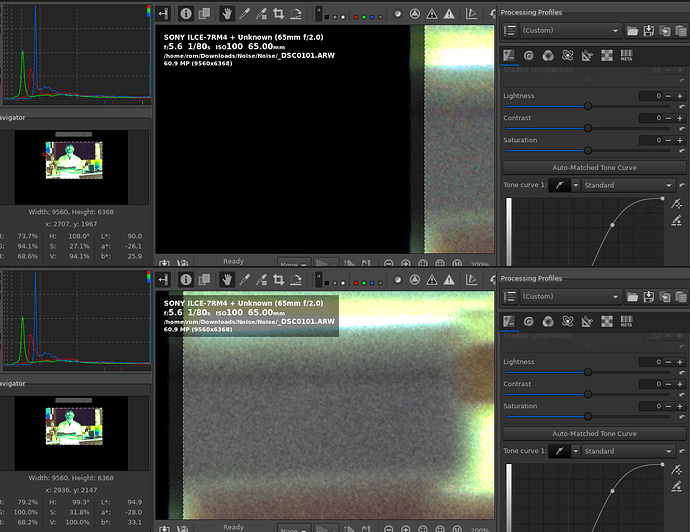The height and width of the screenshot is (532, 690).
Task: Adjust the Contrast slider in bottom window
Action: coord(588,394)
